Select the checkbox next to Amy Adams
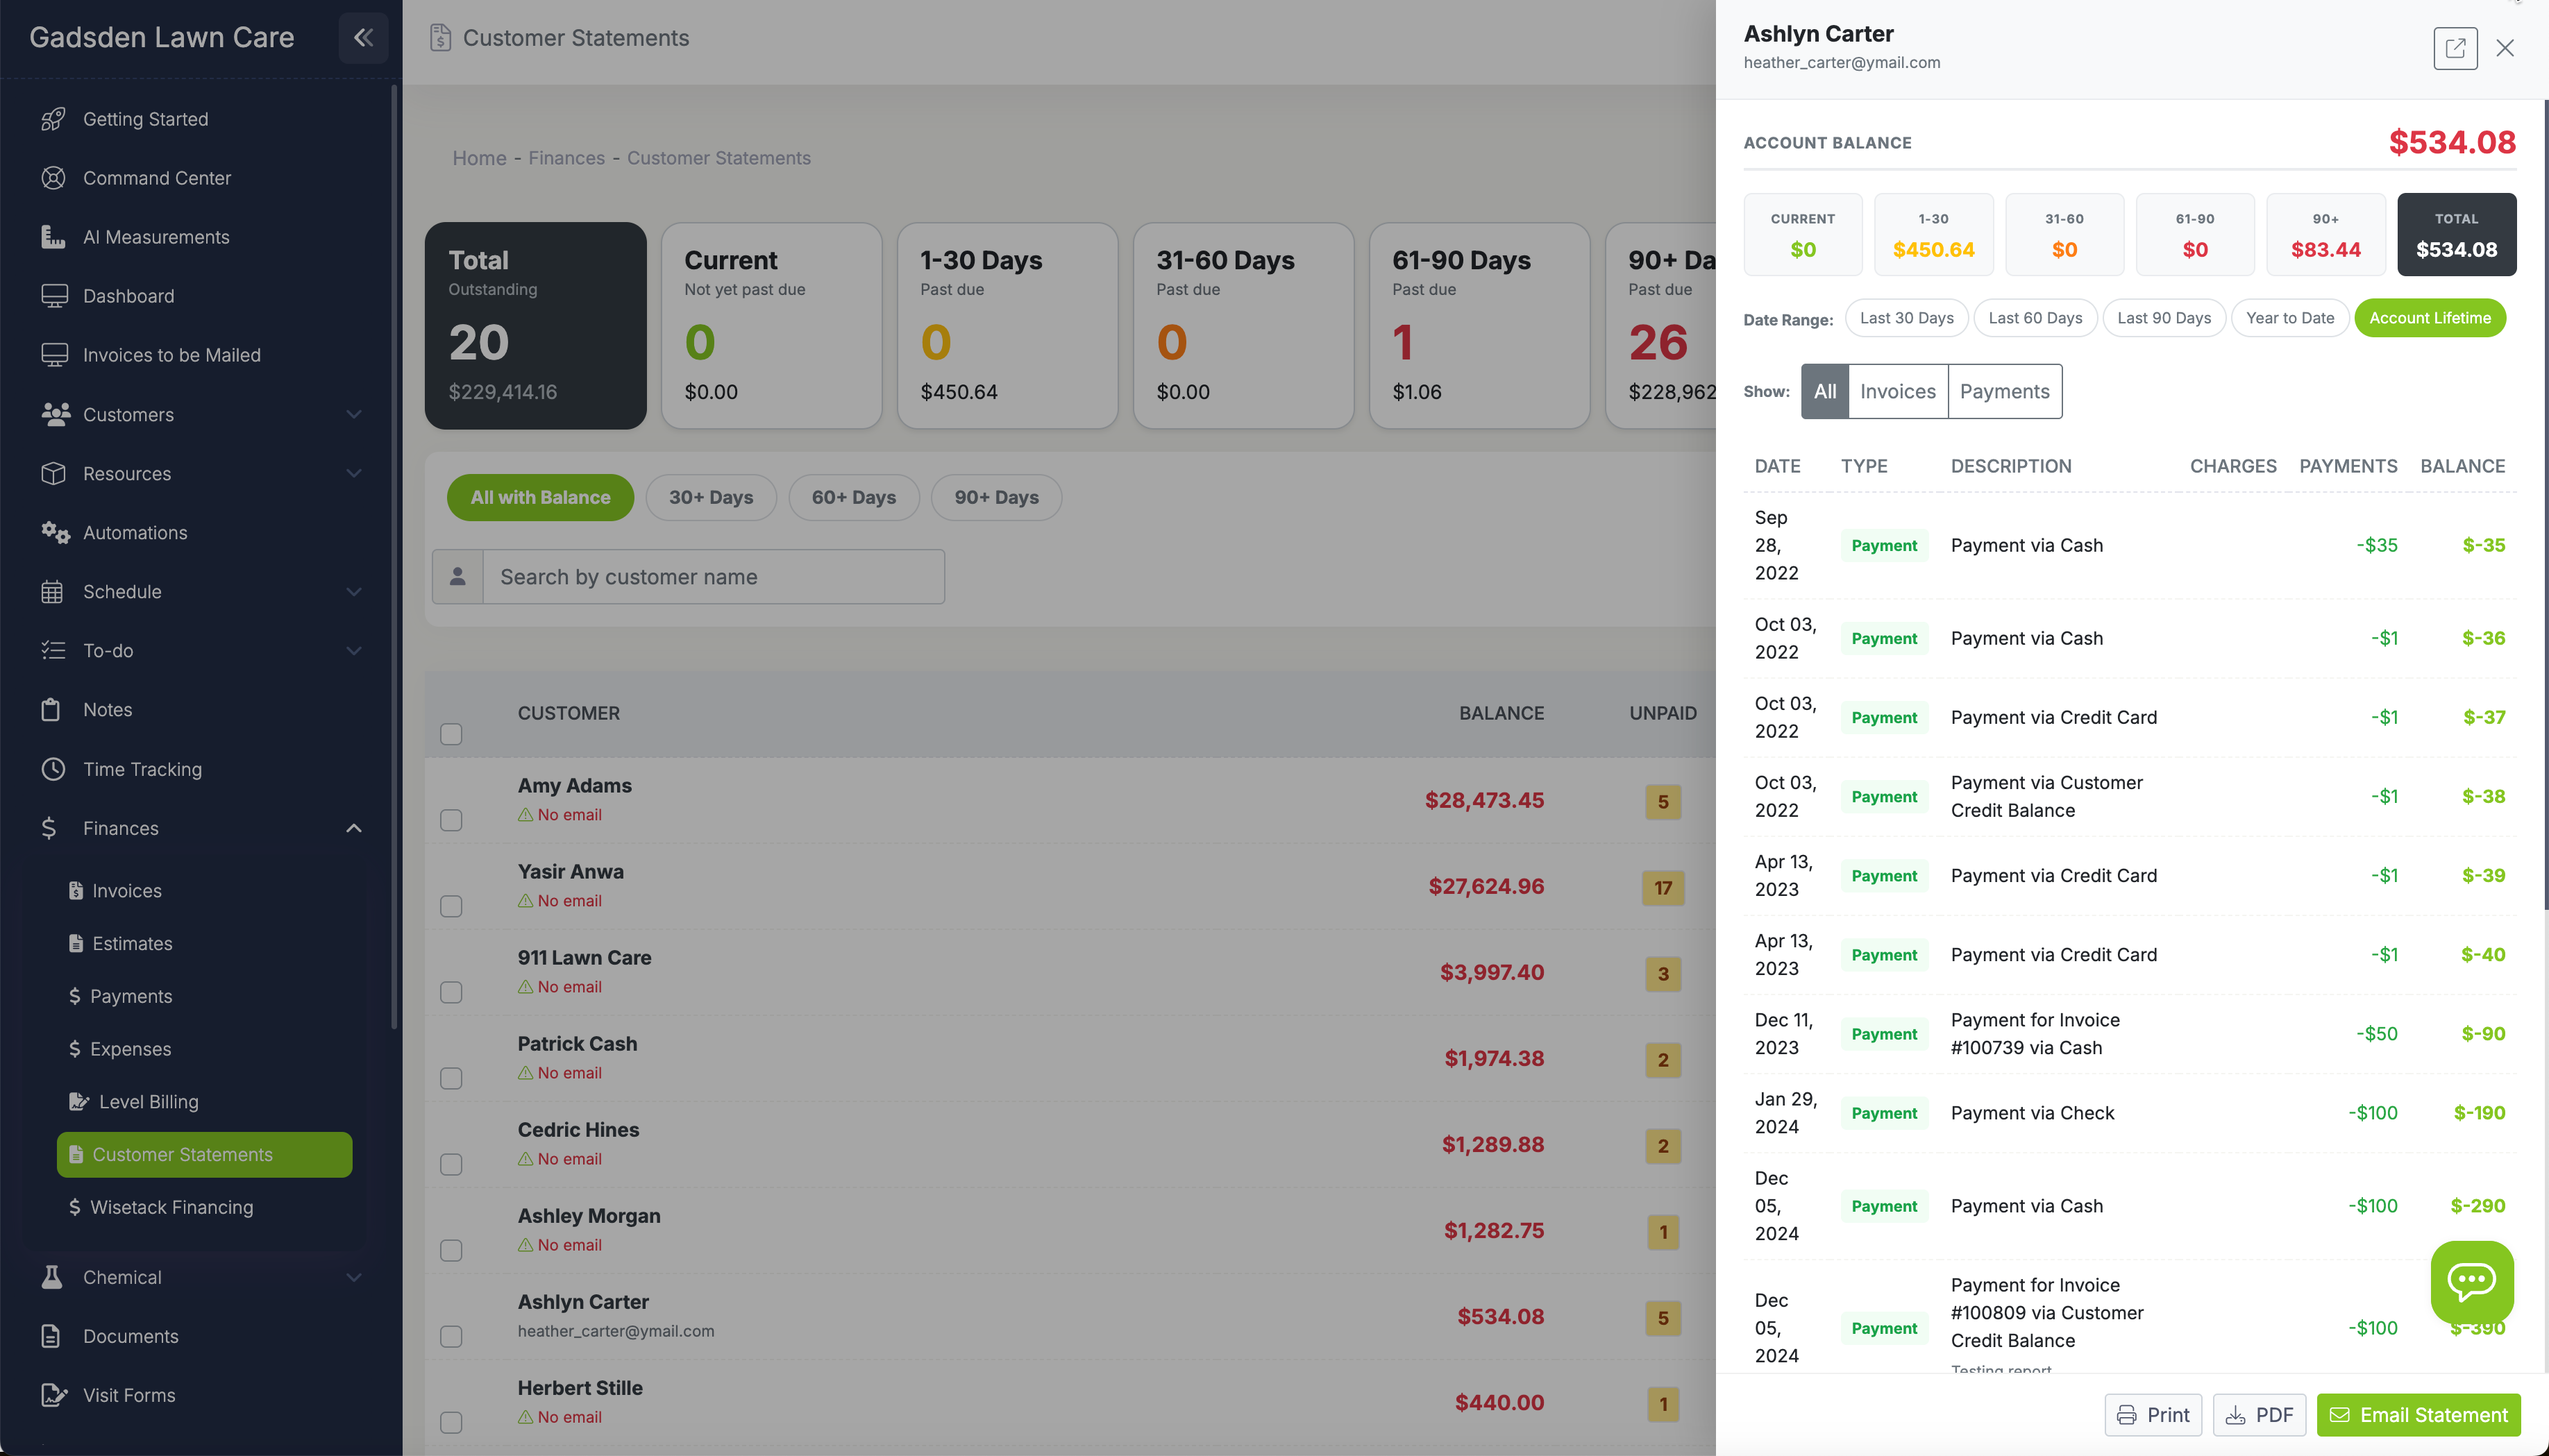Viewport: 2549px width, 1456px height. (x=450, y=820)
